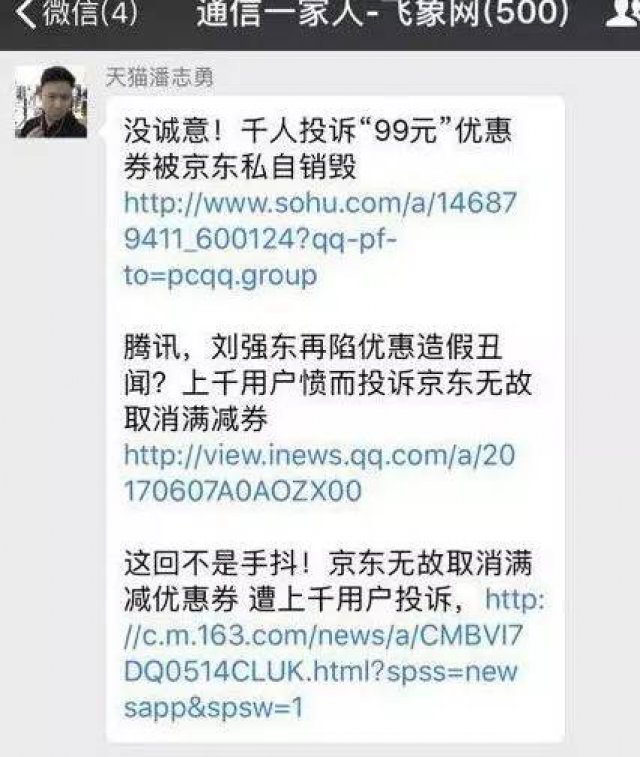The width and height of the screenshot is (640, 757).
Task: Tap text line 券被京东私自销毁
Action: pyautogui.click(x=240, y=167)
